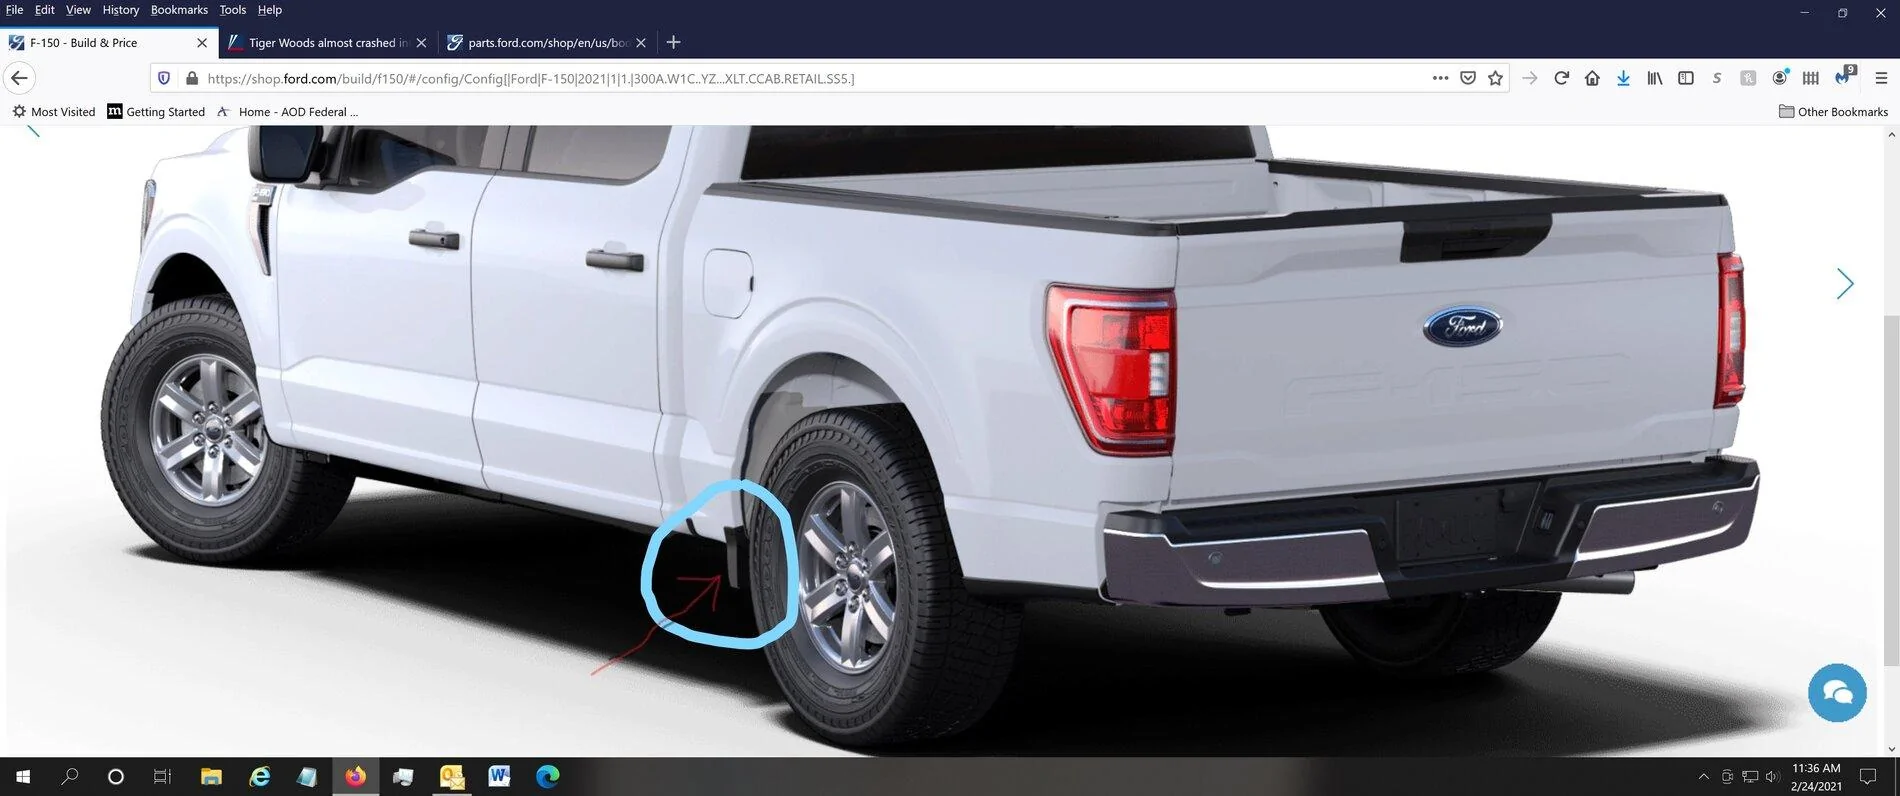Toggle the Firefox sidebar view
Image resolution: width=1900 pixels, height=796 pixels.
point(1686,78)
